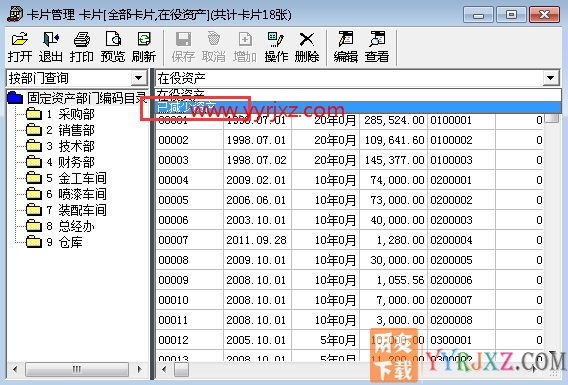Click the 编辑 (Edit) toolbar icon
This screenshot has width=568, height=385.
point(346,48)
